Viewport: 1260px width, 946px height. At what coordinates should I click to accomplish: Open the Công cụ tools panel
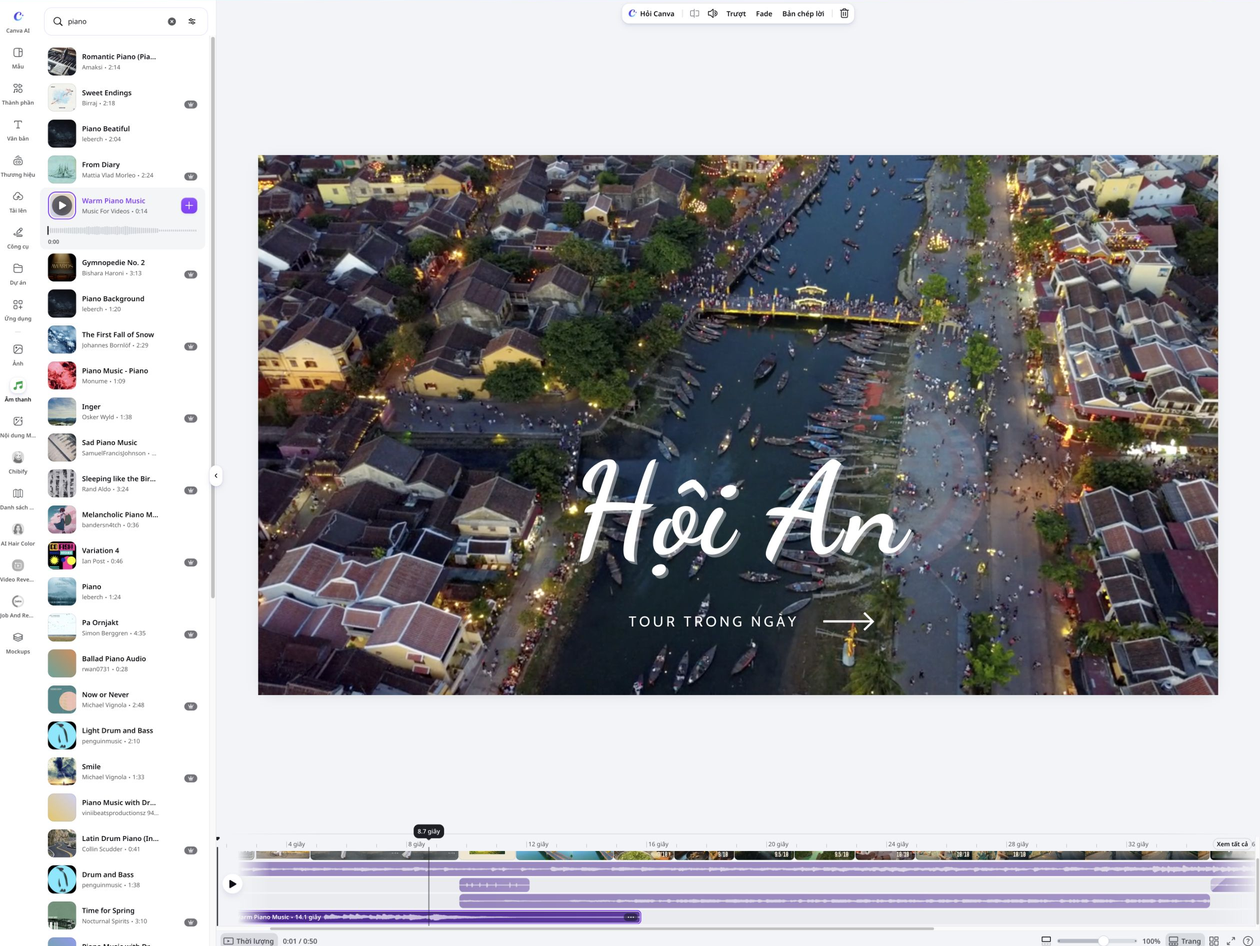coord(17,237)
